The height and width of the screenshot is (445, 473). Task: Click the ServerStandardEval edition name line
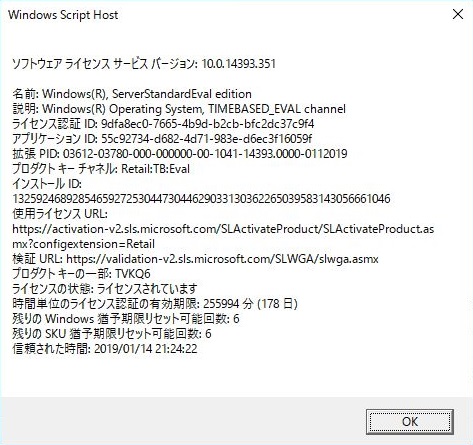coord(132,94)
